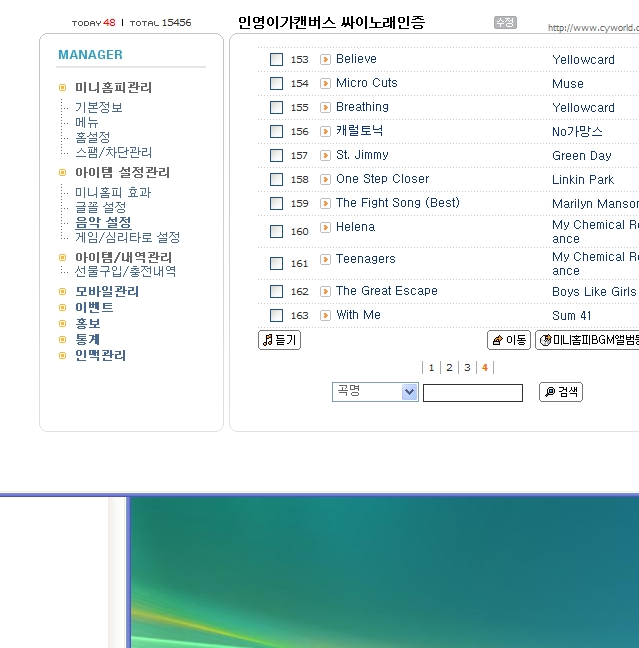Image resolution: width=639 pixels, height=648 pixels.
Task: Play icon beside Teenagers
Action: pos(325,259)
